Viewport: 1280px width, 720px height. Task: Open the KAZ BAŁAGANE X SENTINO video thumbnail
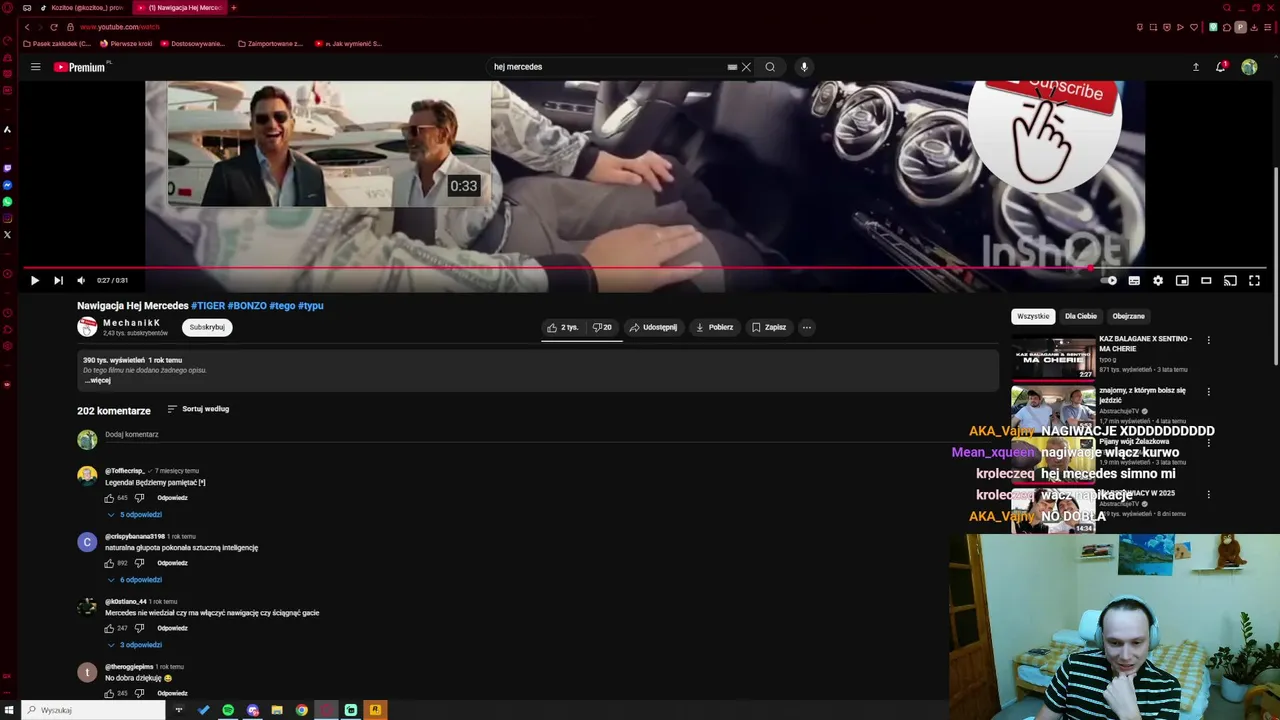tap(1053, 357)
